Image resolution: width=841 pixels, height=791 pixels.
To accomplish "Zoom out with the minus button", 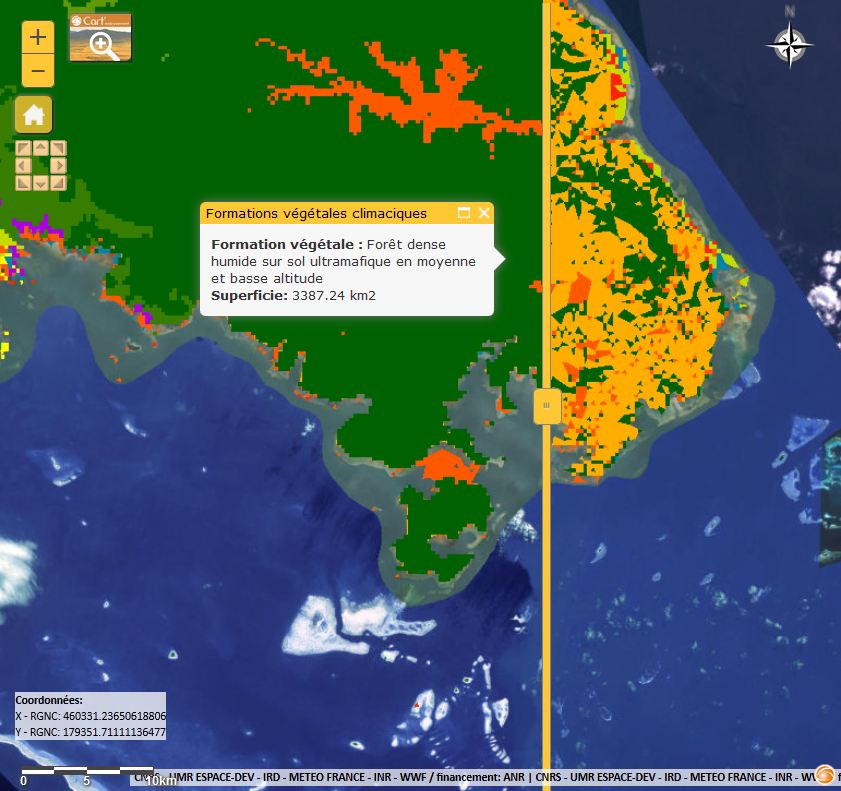I will [37, 71].
